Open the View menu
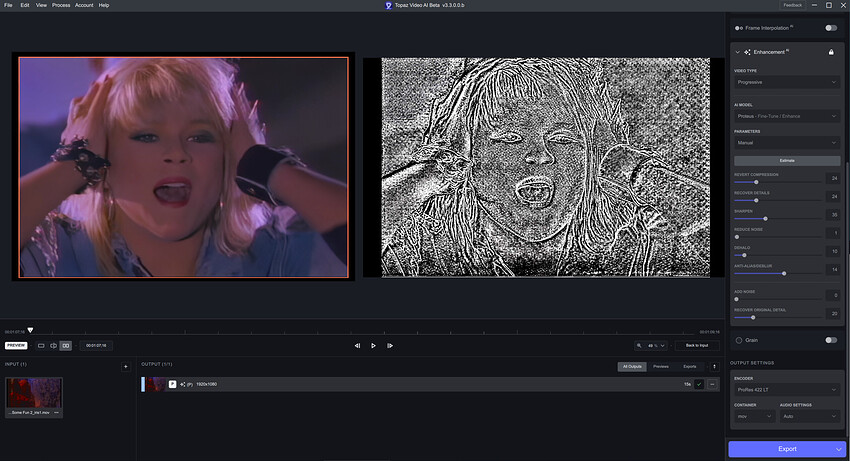Viewport: 850px width, 461px height. tap(41, 5)
